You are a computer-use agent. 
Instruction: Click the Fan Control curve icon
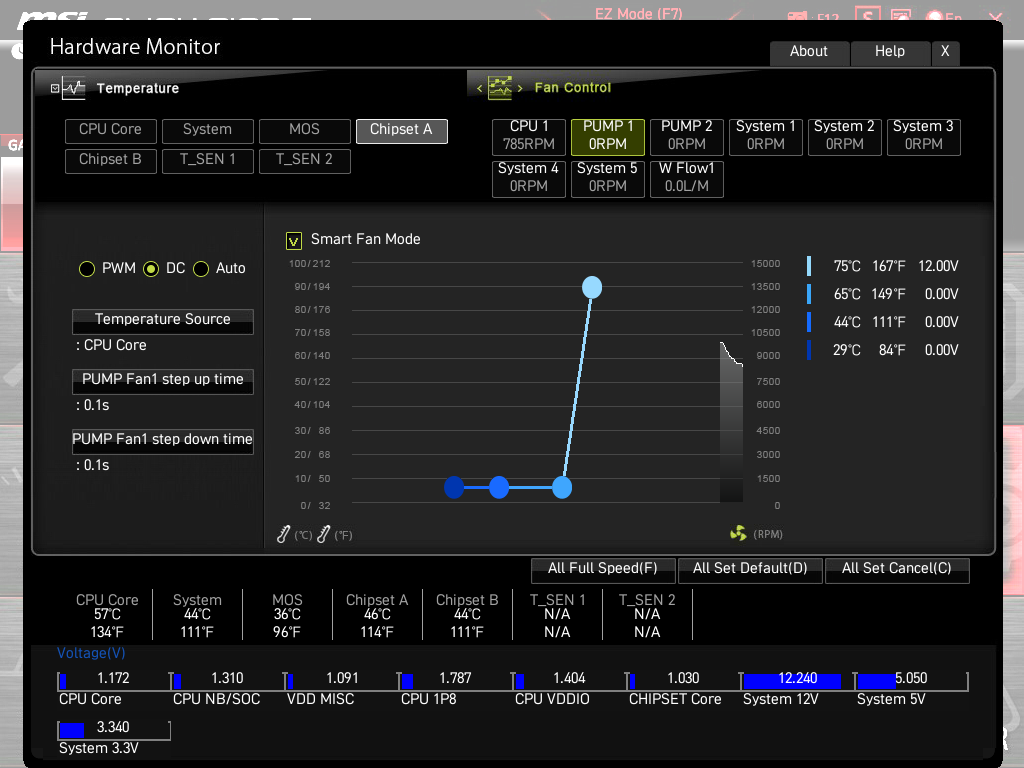pyautogui.click(x=500, y=88)
